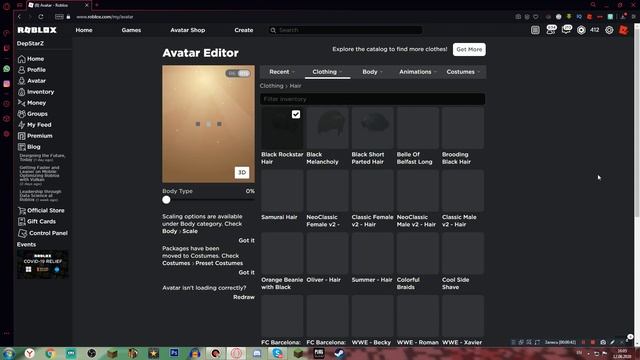Expand the Clothing dropdown tab
The image size is (640, 360).
(327, 72)
